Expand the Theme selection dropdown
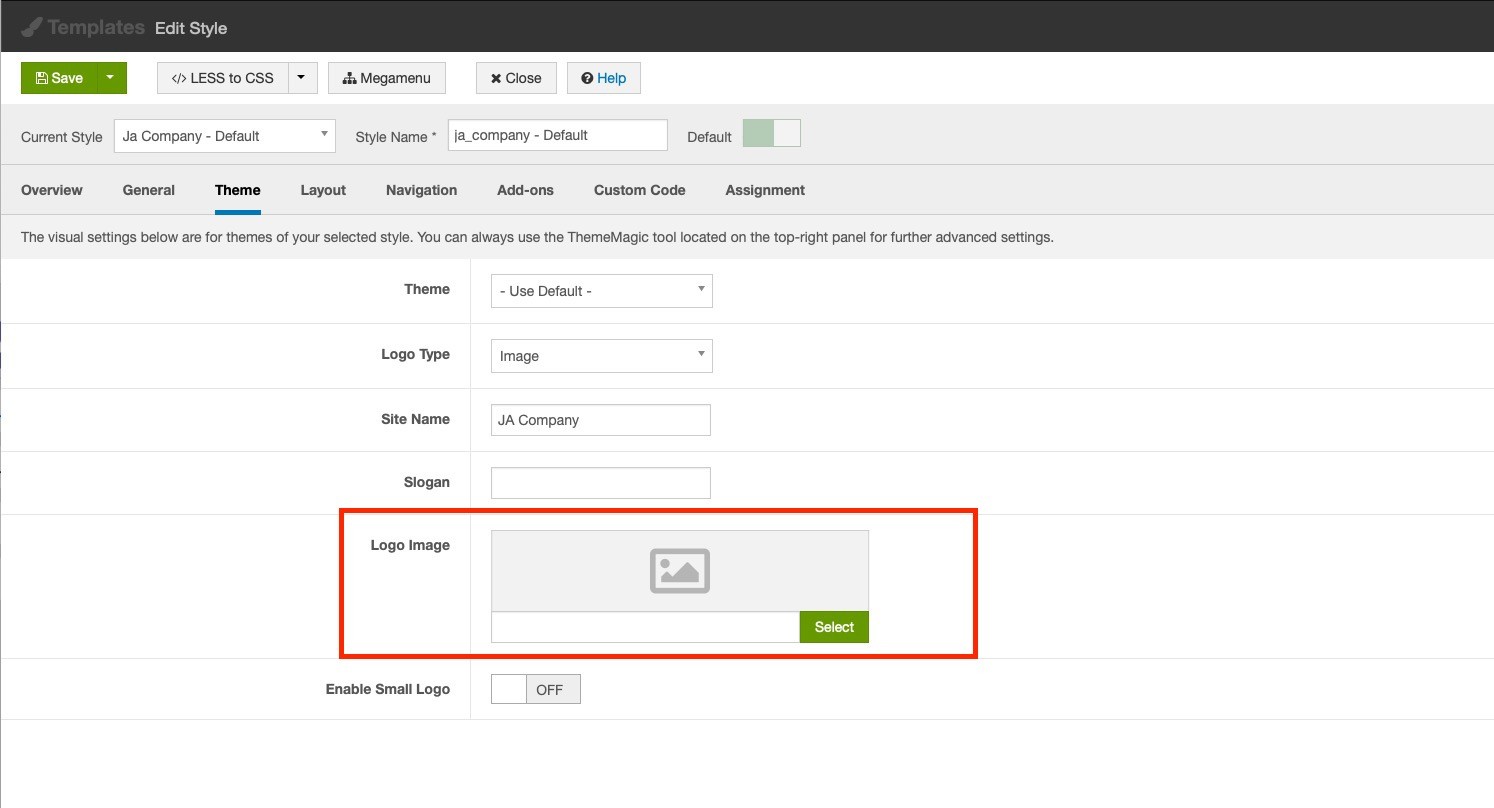This screenshot has height=808, width=1494. tap(601, 291)
